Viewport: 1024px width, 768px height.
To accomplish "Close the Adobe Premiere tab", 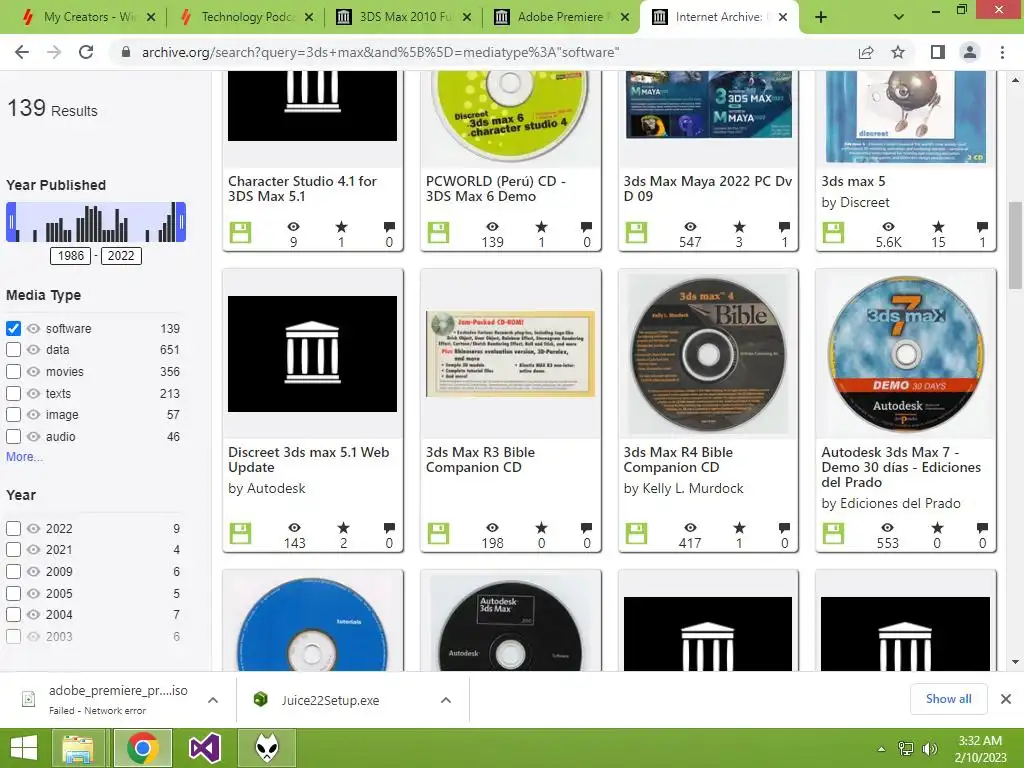I will [x=625, y=17].
